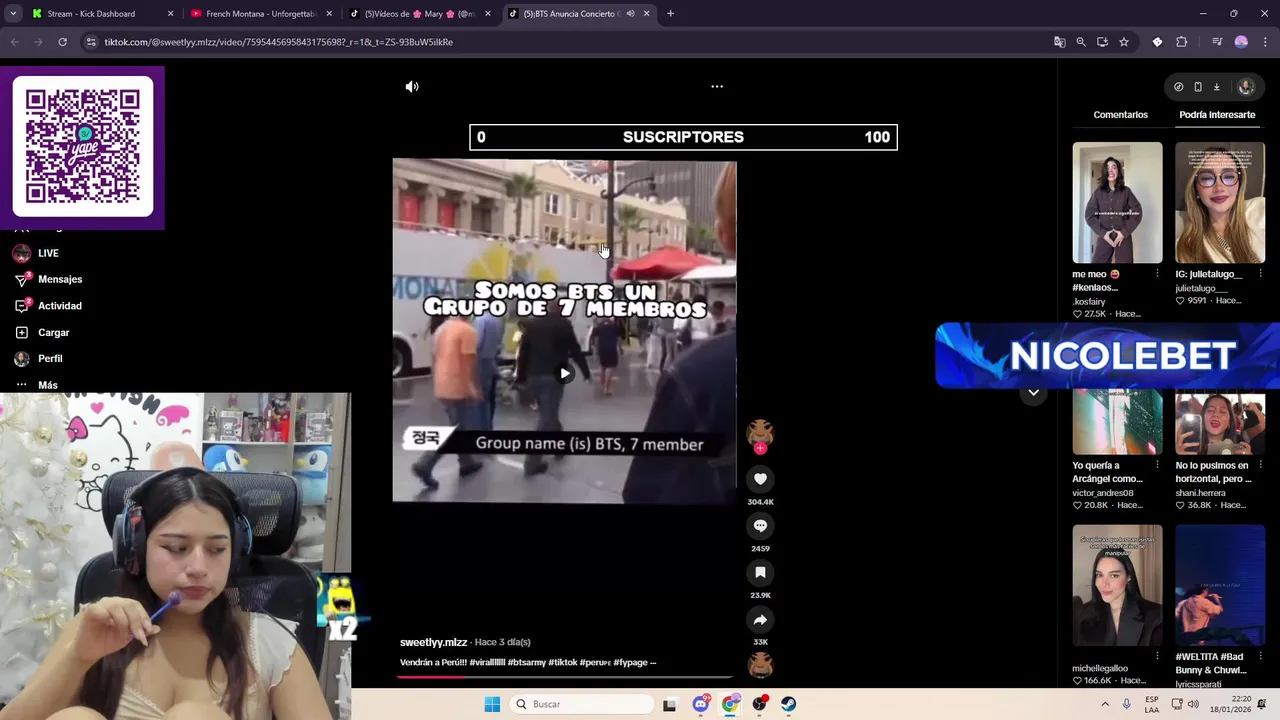Seek on the video progress bar

coord(565,677)
